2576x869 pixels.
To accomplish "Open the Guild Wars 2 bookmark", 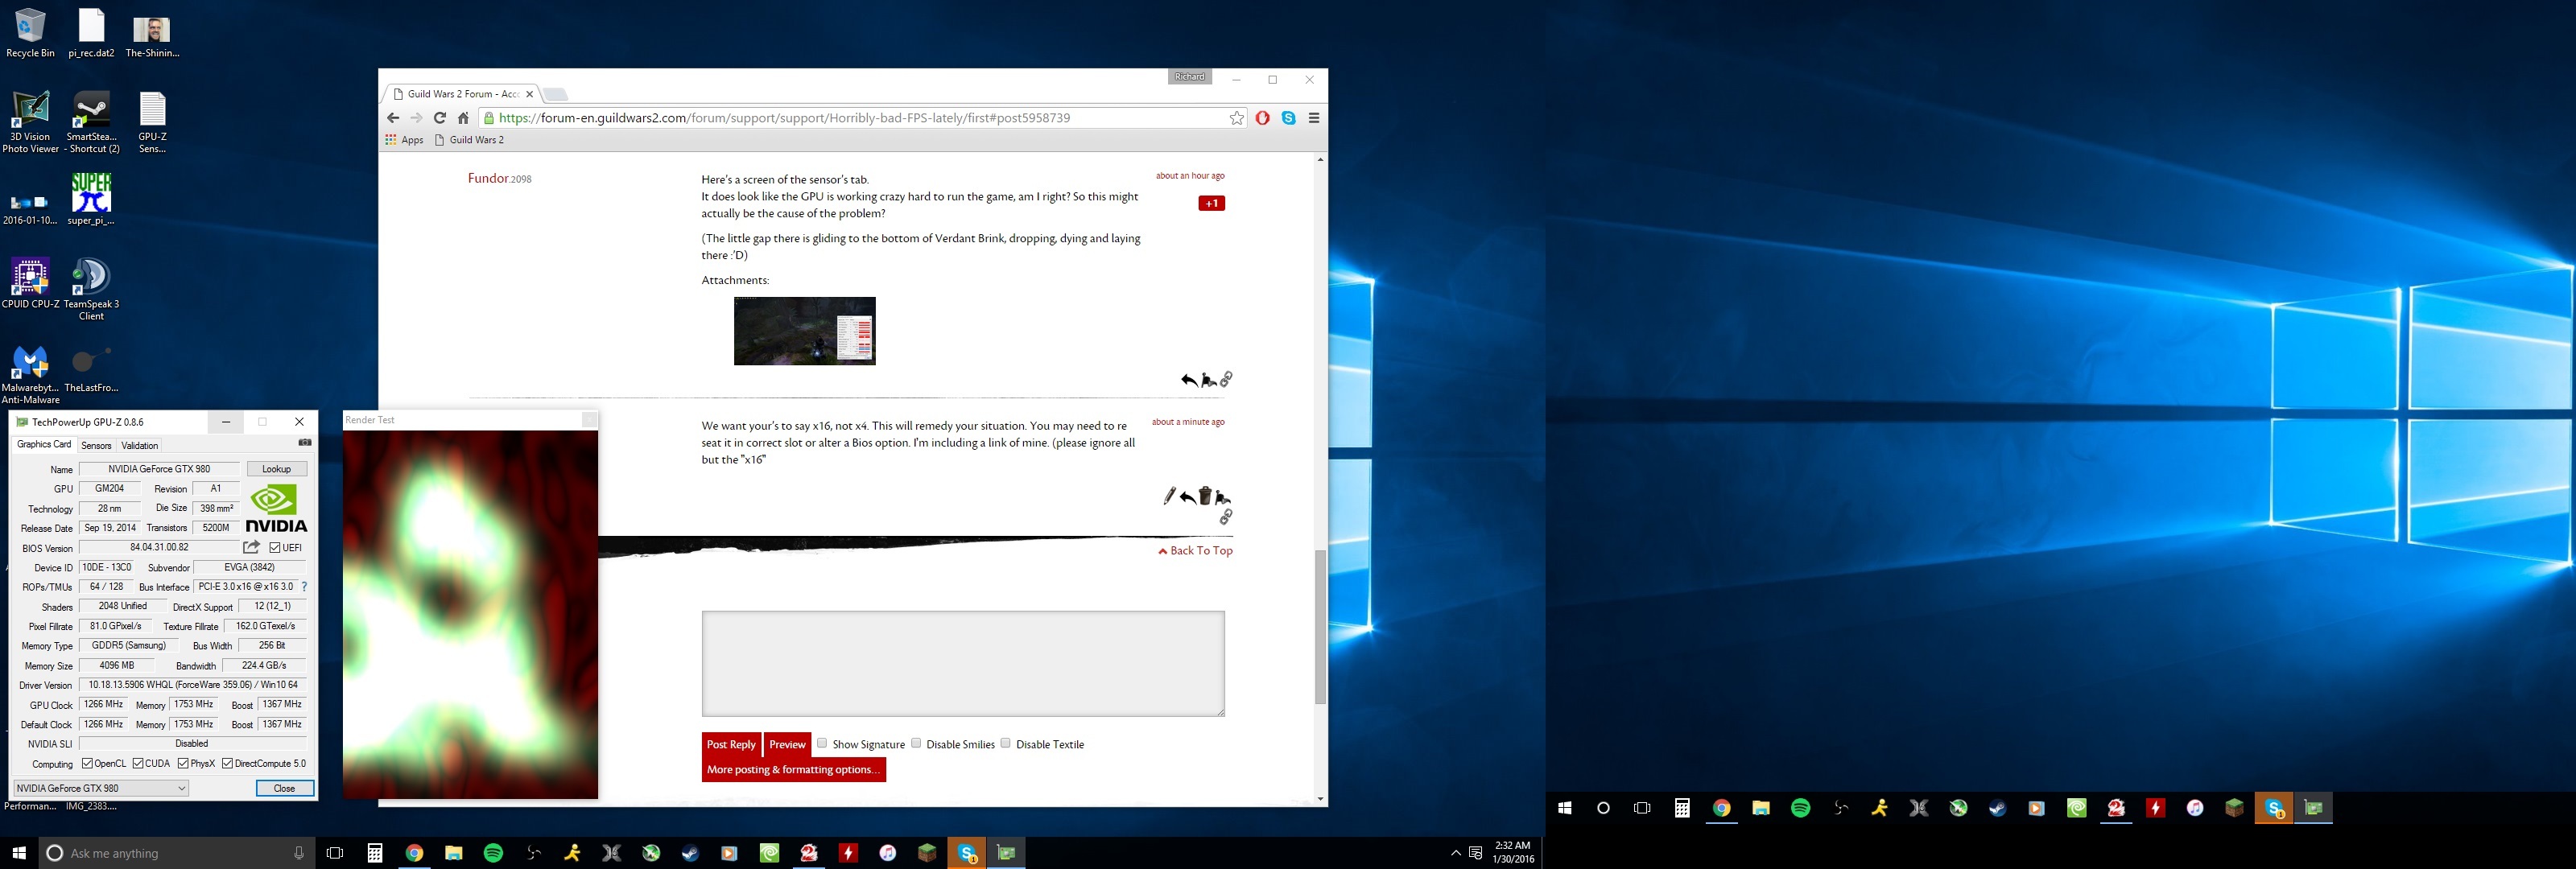I will coord(469,140).
